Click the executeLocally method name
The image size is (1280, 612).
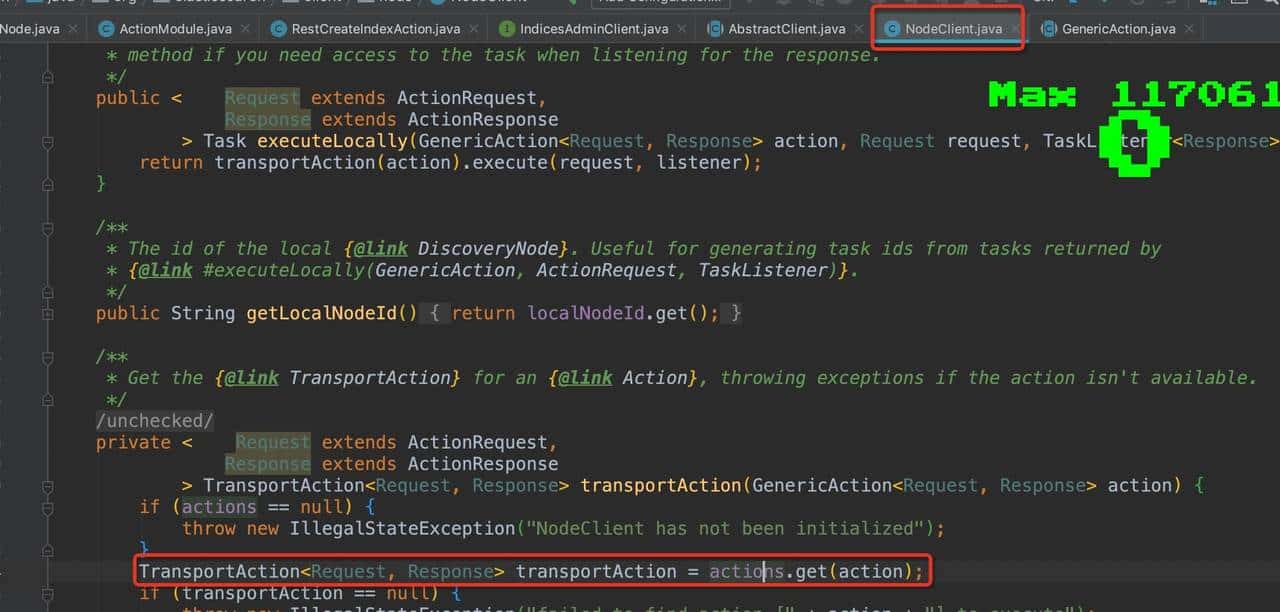pyautogui.click(x=333, y=141)
